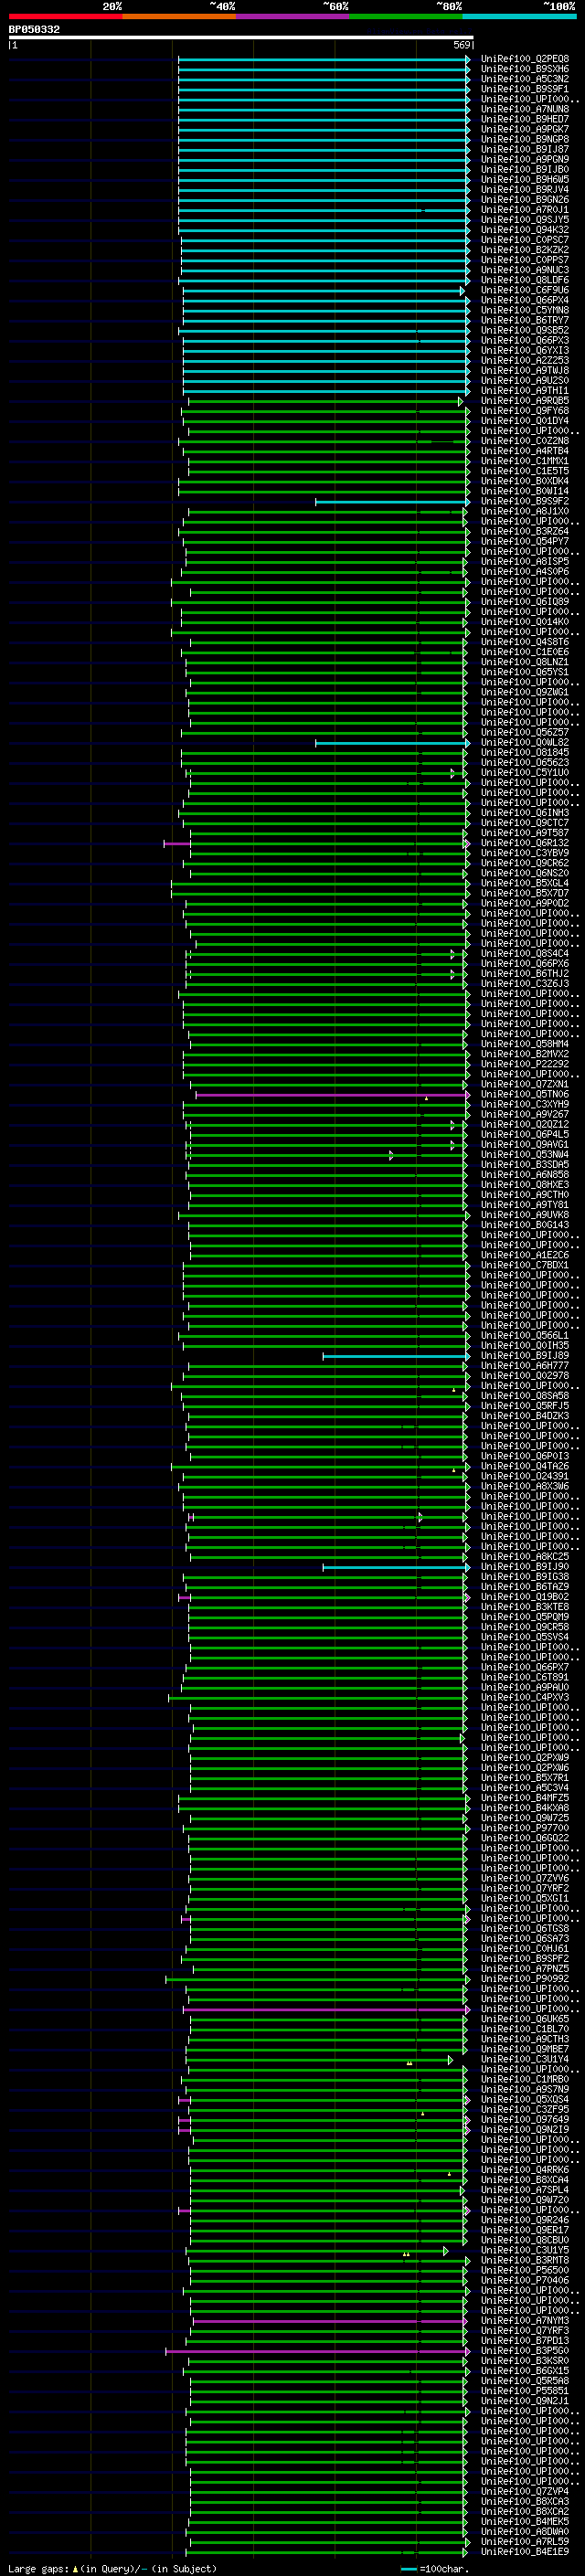The height and width of the screenshot is (2576, 585).
Task: Select the UniRef100_B9GN26 label
Action: (x=524, y=199)
